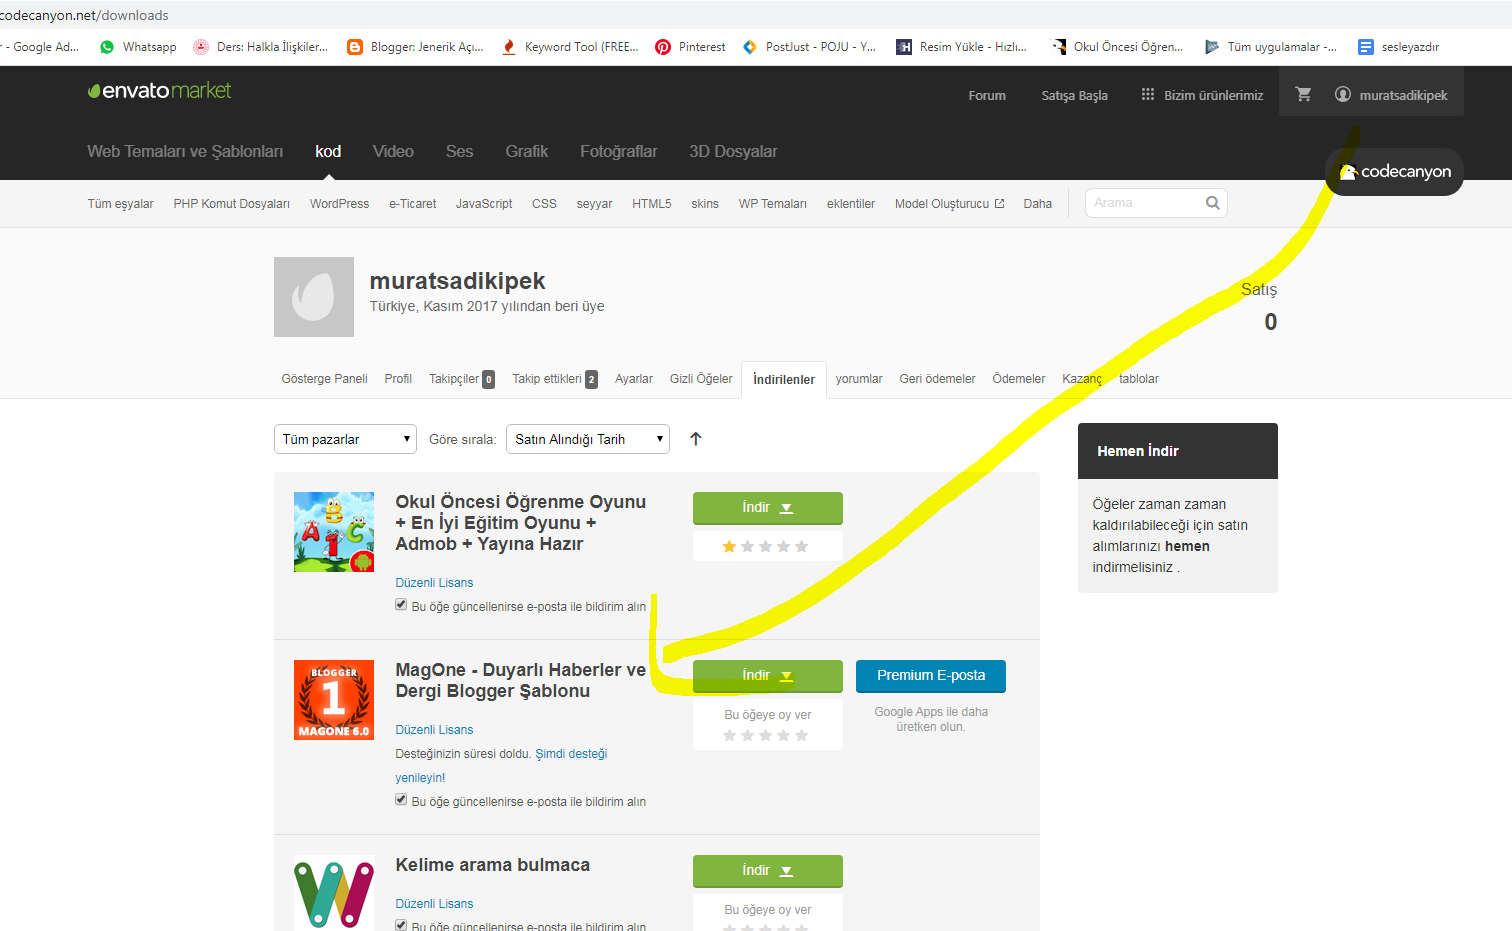
Task: Select the Video category menu
Action: [x=393, y=152]
